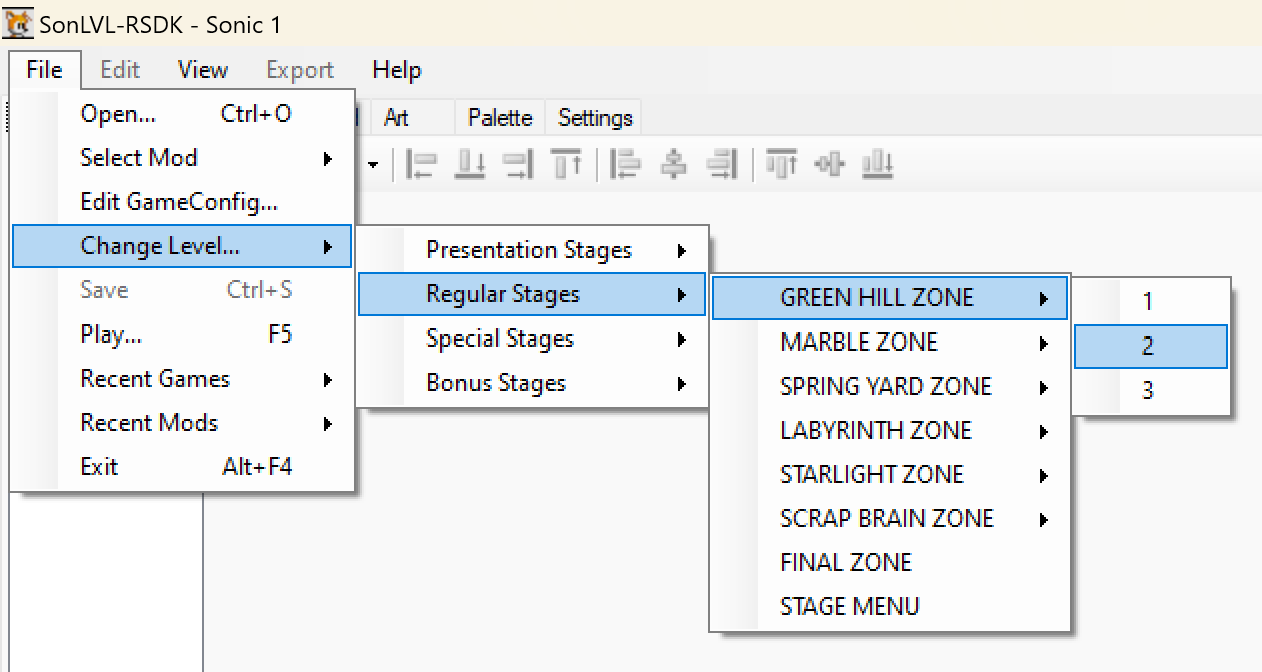This screenshot has width=1262, height=672.
Task: Click the Align Bottom toolbar icon
Action: [x=469, y=164]
